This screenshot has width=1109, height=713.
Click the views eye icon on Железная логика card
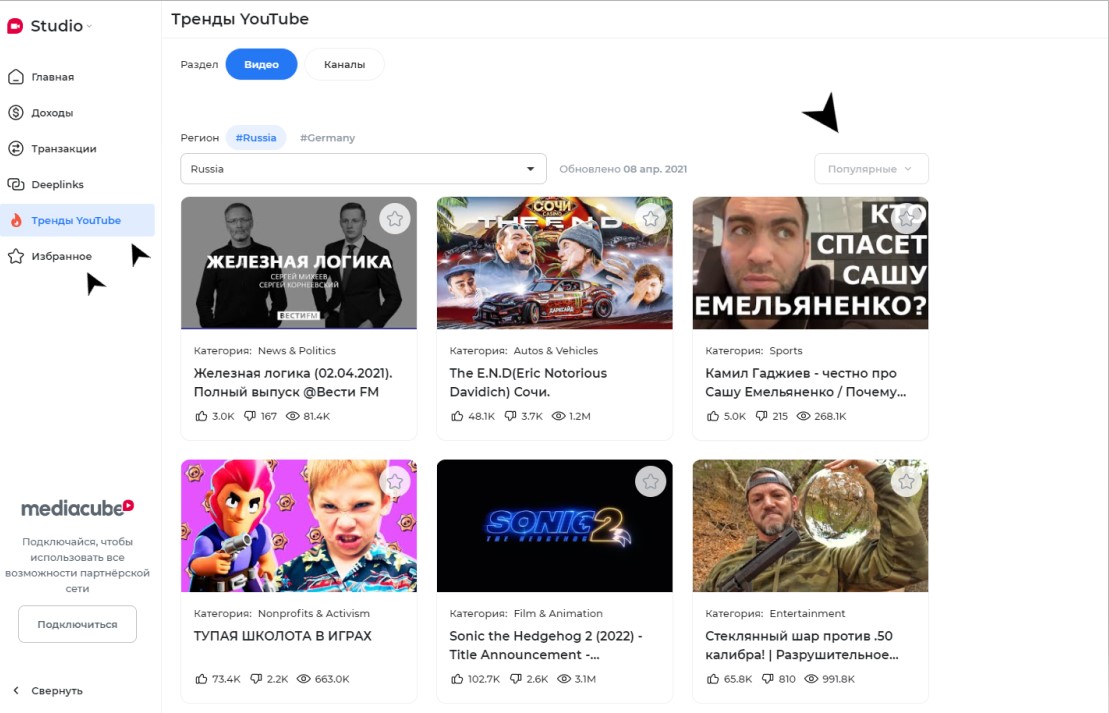[293, 416]
